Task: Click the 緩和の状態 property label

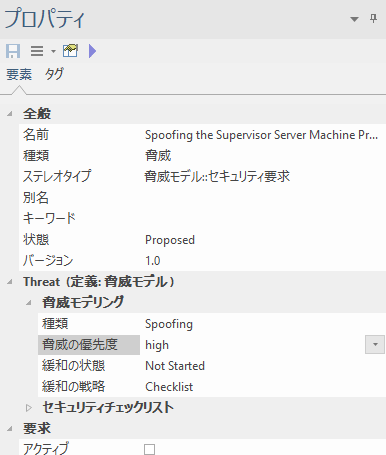Action: (x=73, y=366)
